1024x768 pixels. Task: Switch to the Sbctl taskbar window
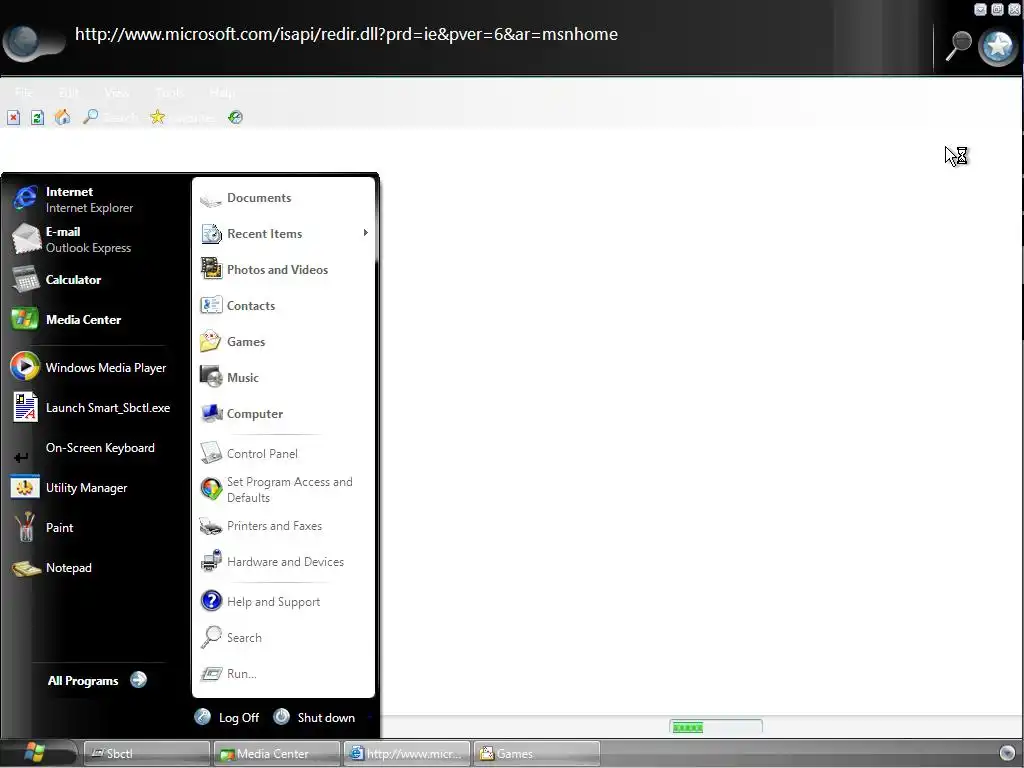147,754
